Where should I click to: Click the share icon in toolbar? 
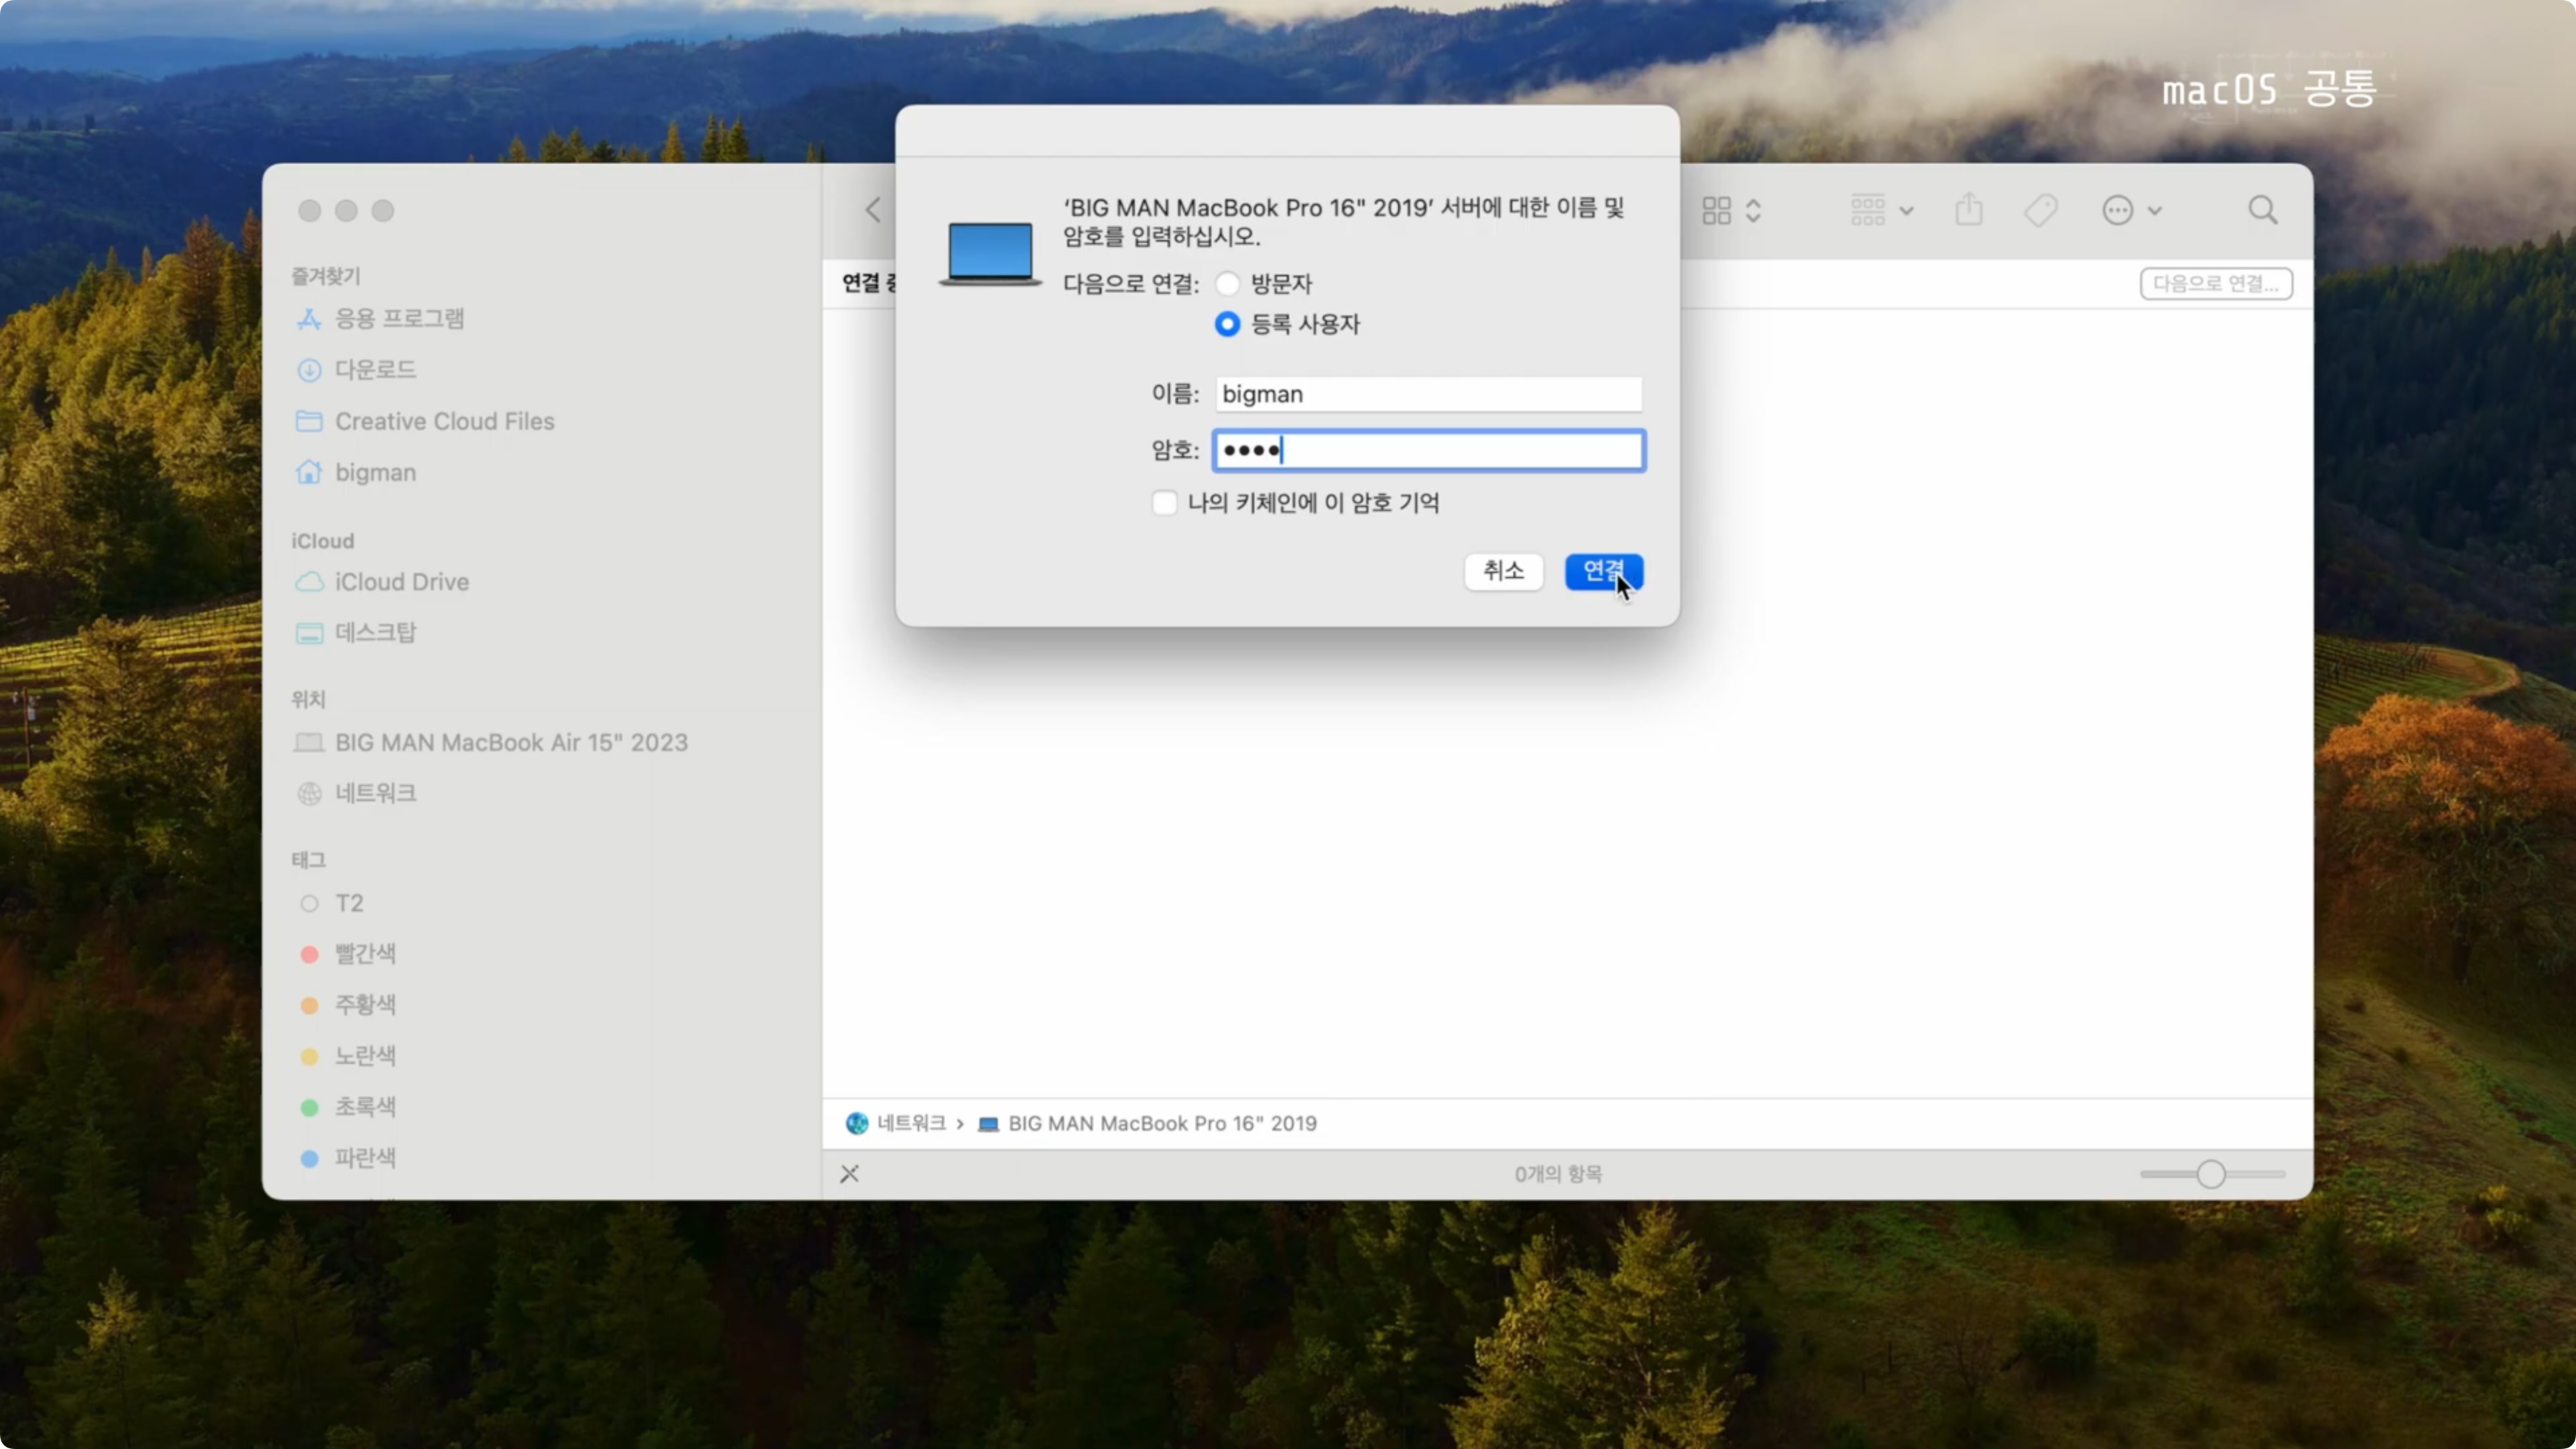pyautogui.click(x=1969, y=210)
